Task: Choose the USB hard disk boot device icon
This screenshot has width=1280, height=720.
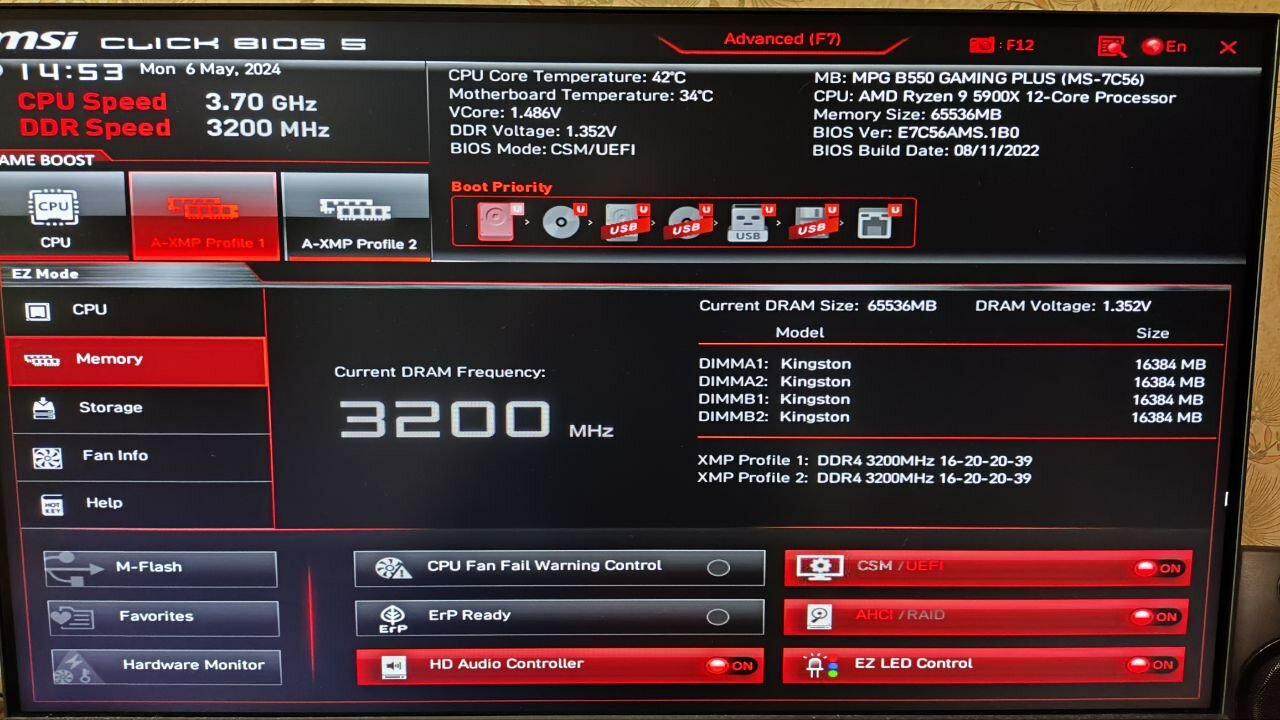Action: pyautogui.click(x=625, y=222)
